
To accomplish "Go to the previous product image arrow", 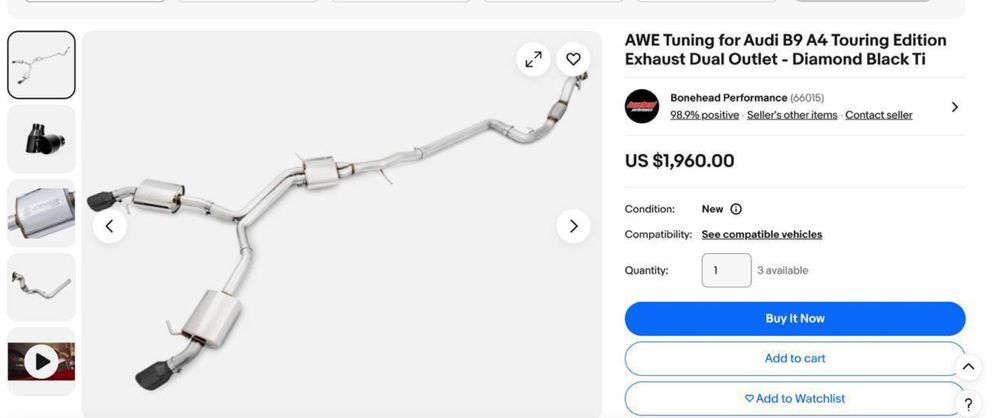I will point(110,226).
